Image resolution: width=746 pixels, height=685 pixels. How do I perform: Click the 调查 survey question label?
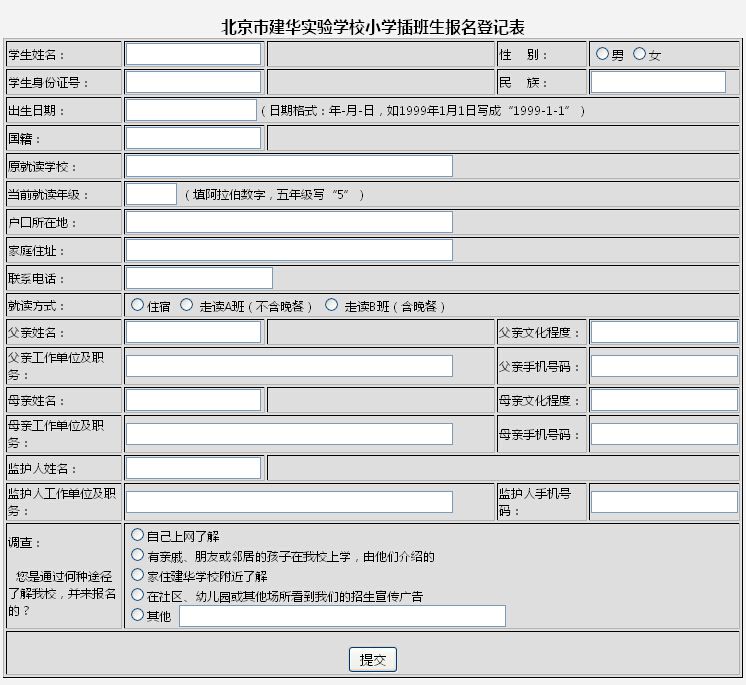tap(62, 576)
